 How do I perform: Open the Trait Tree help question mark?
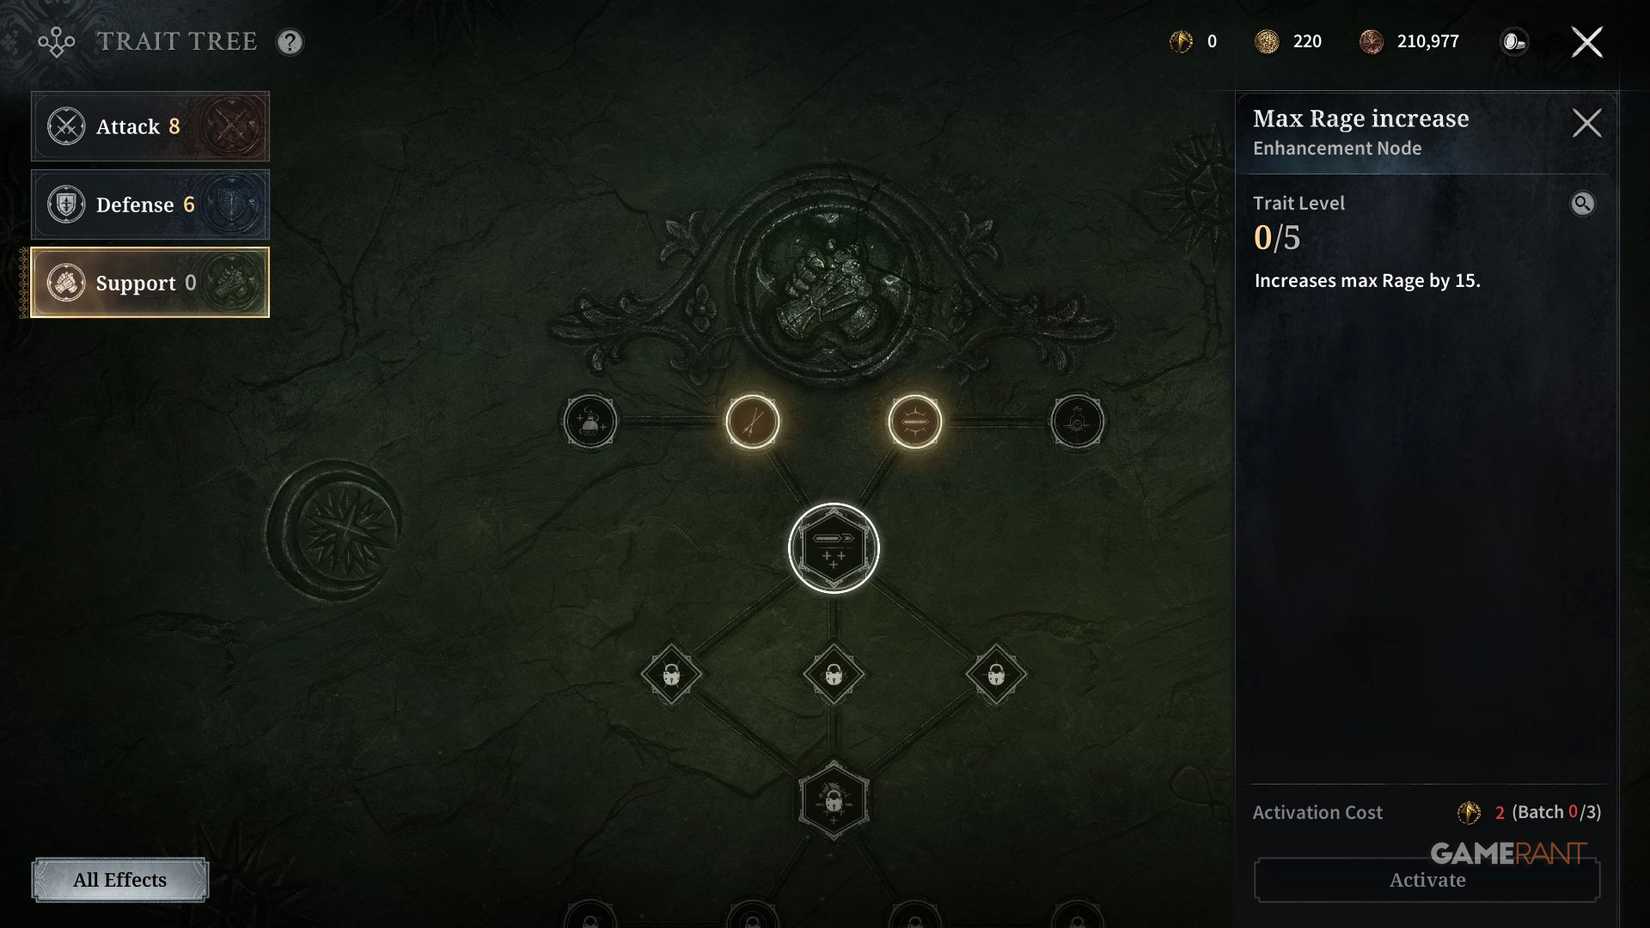(x=290, y=42)
